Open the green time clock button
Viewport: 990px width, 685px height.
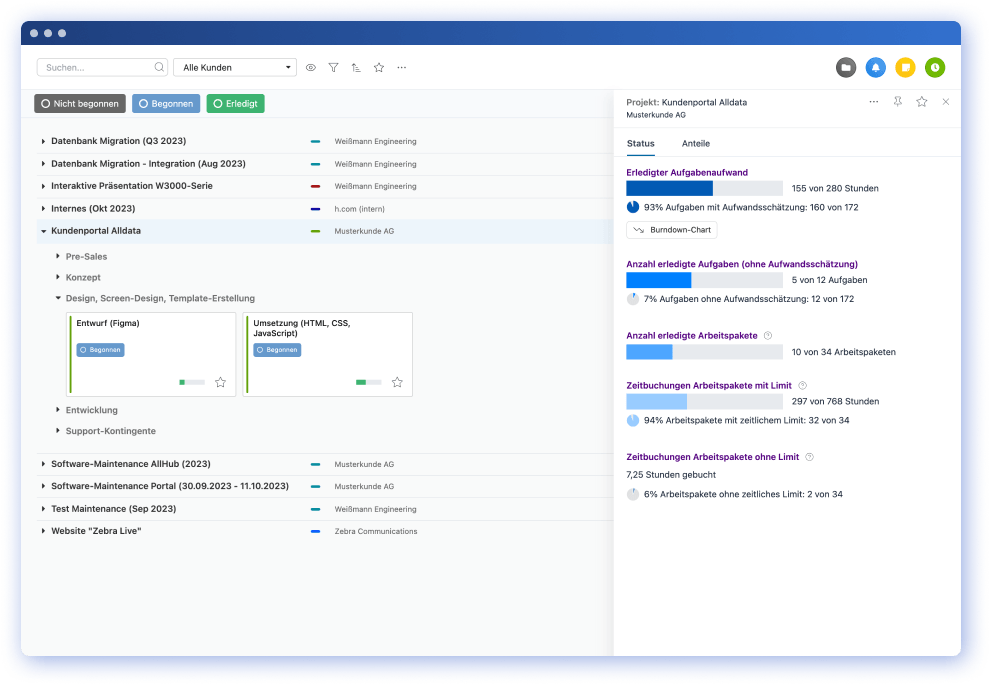(x=935, y=68)
